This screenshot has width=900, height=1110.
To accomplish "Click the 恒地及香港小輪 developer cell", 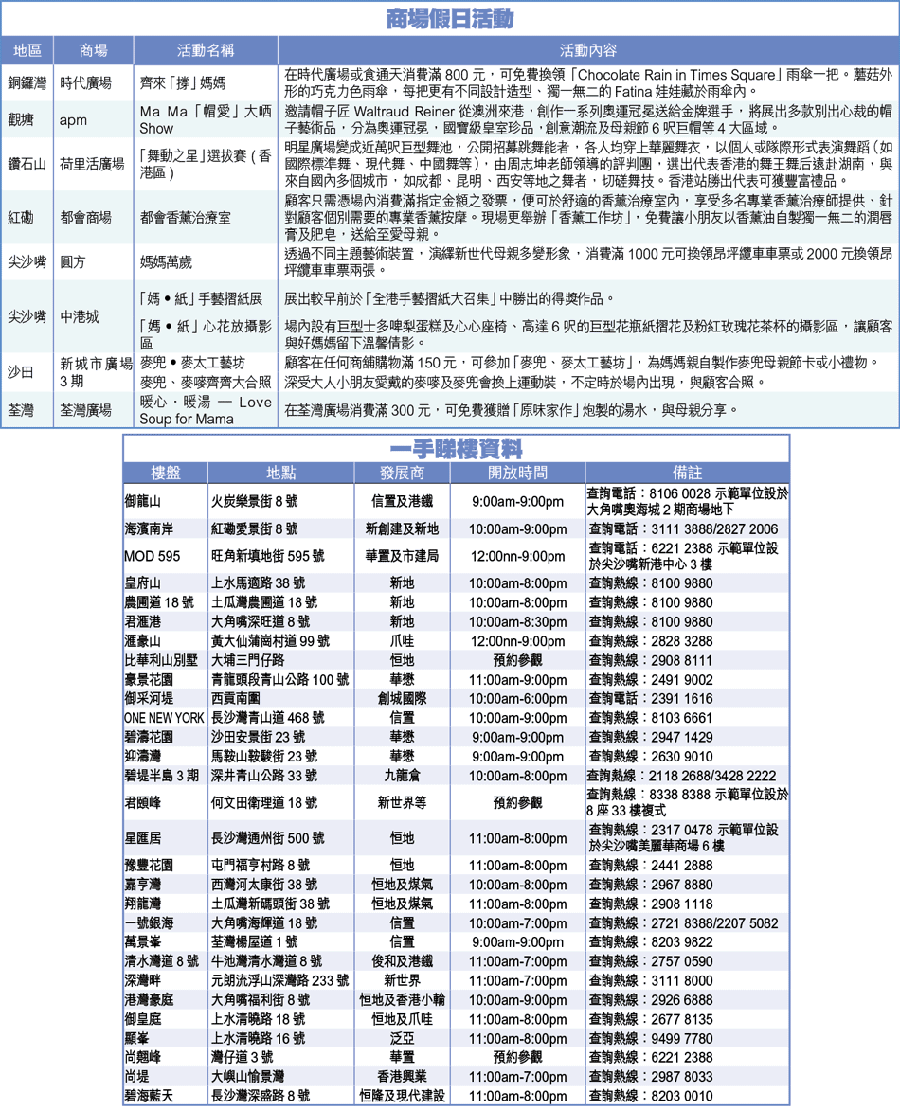I will coord(402,1000).
